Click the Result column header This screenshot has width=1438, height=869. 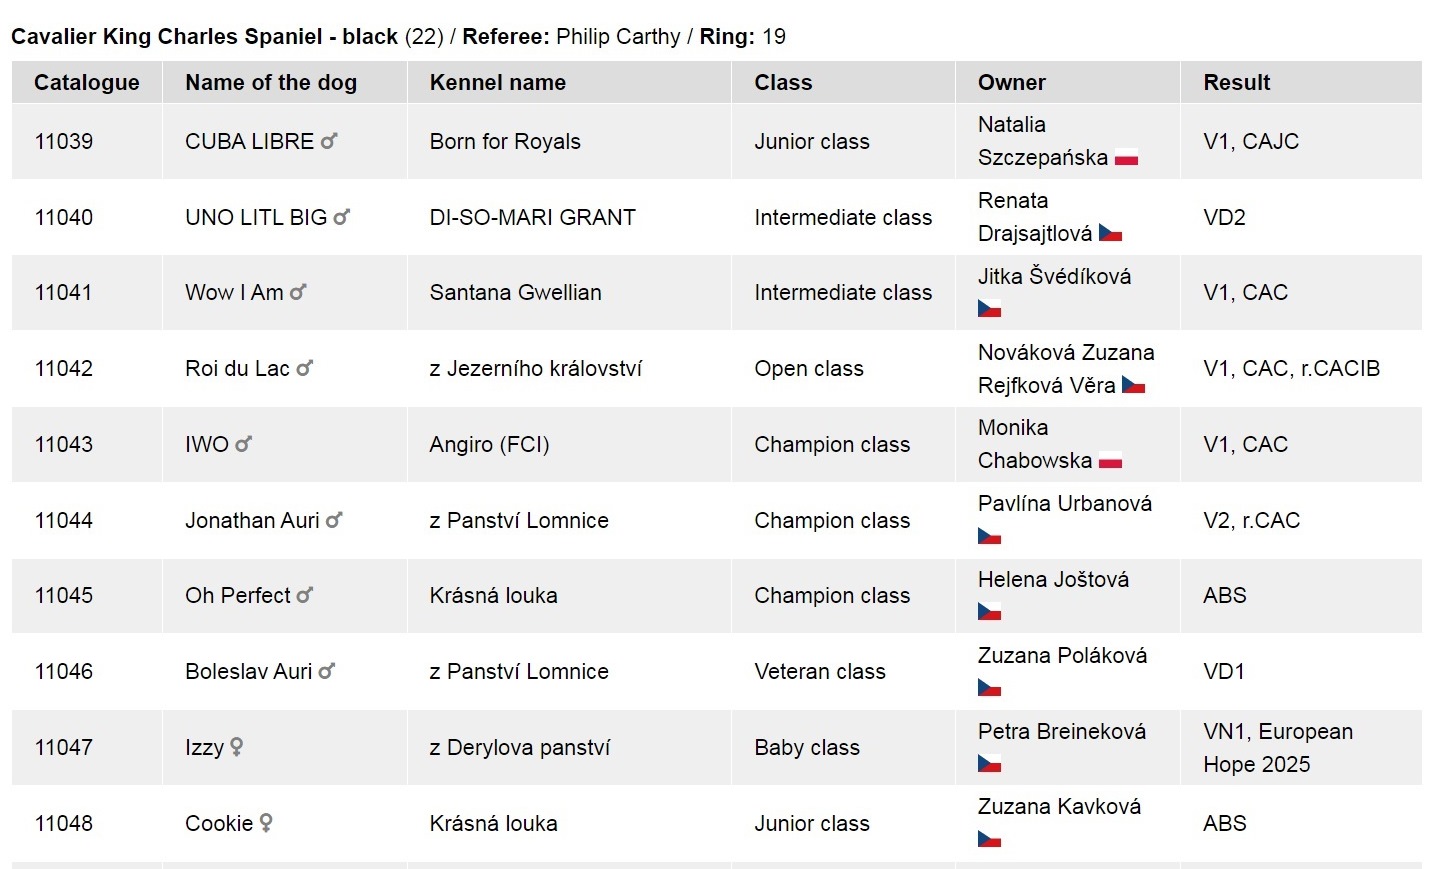pyautogui.click(x=1236, y=83)
